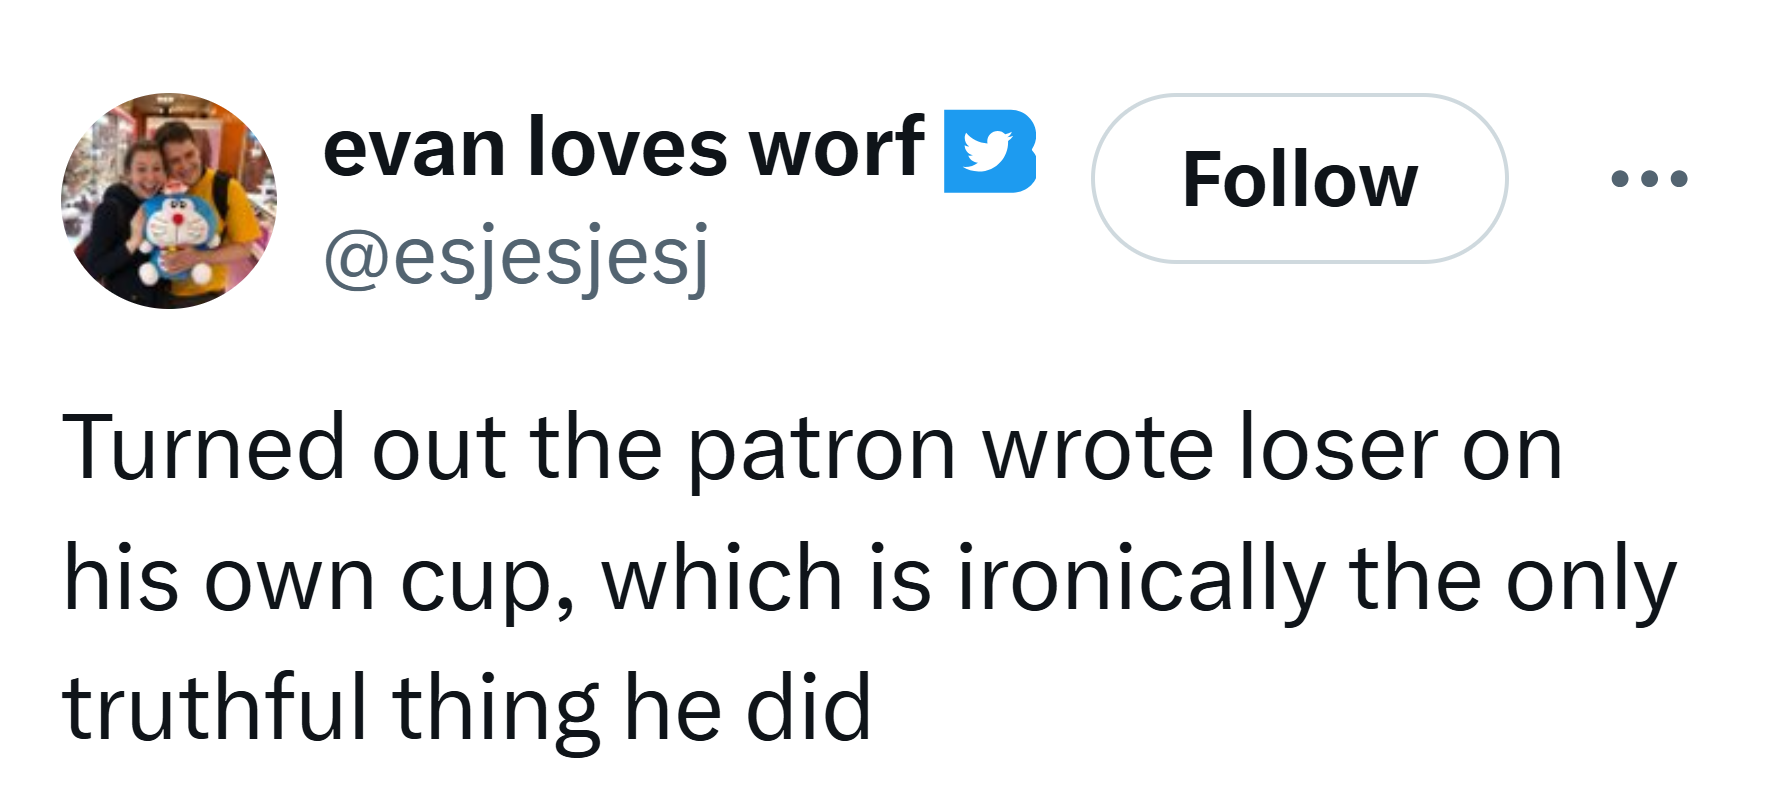Open the @esjesjesj handle link
This screenshot has height=799, width=1767.
pos(516,256)
